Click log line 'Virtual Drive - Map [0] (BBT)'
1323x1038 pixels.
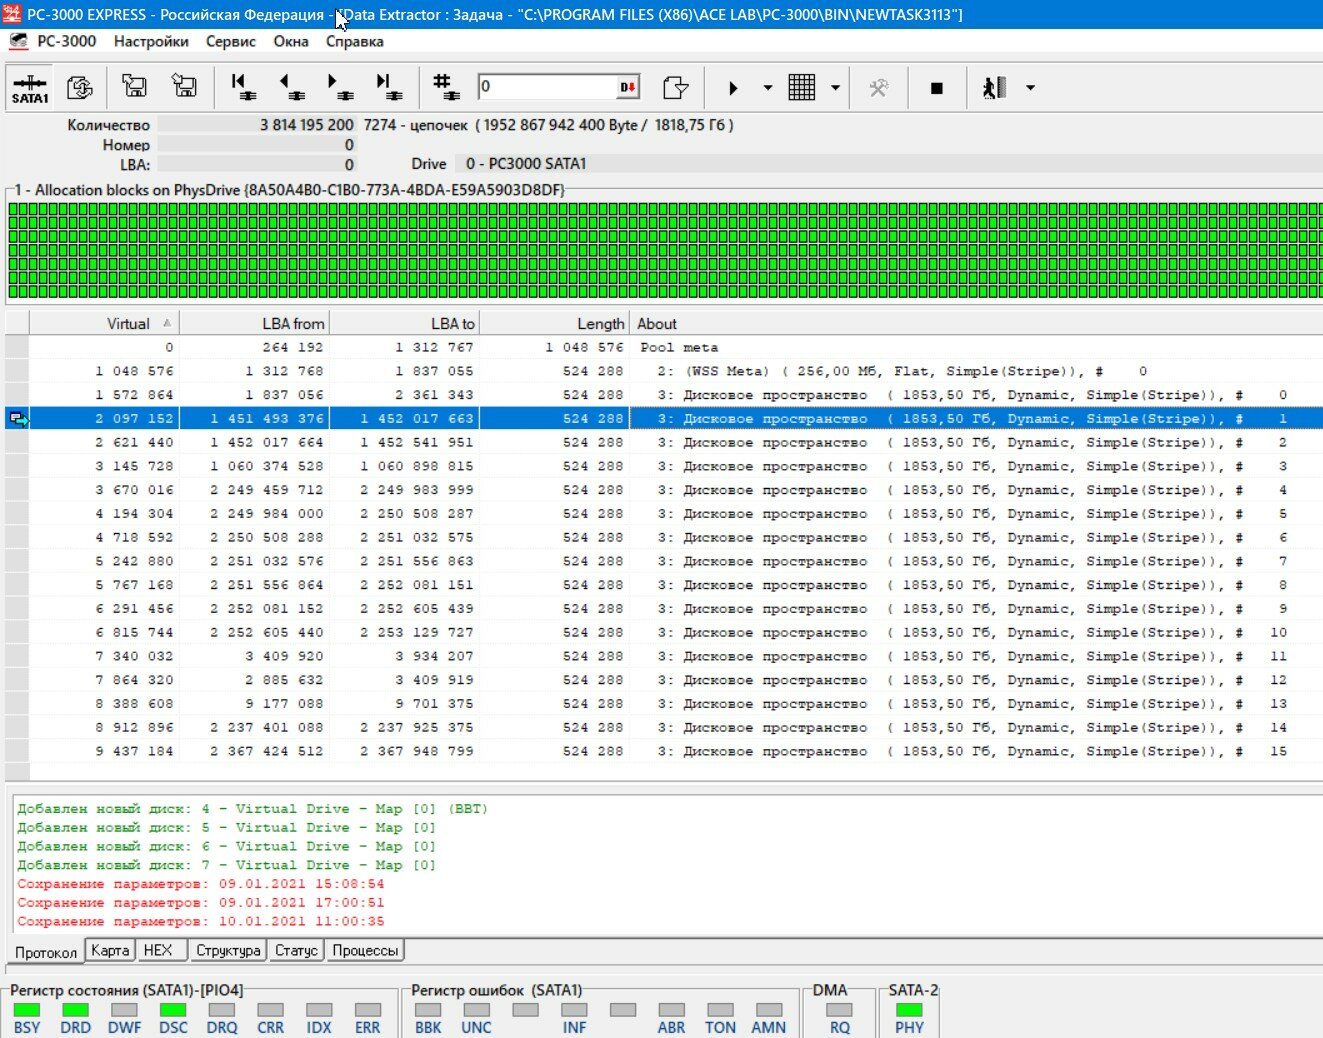[x=252, y=808]
